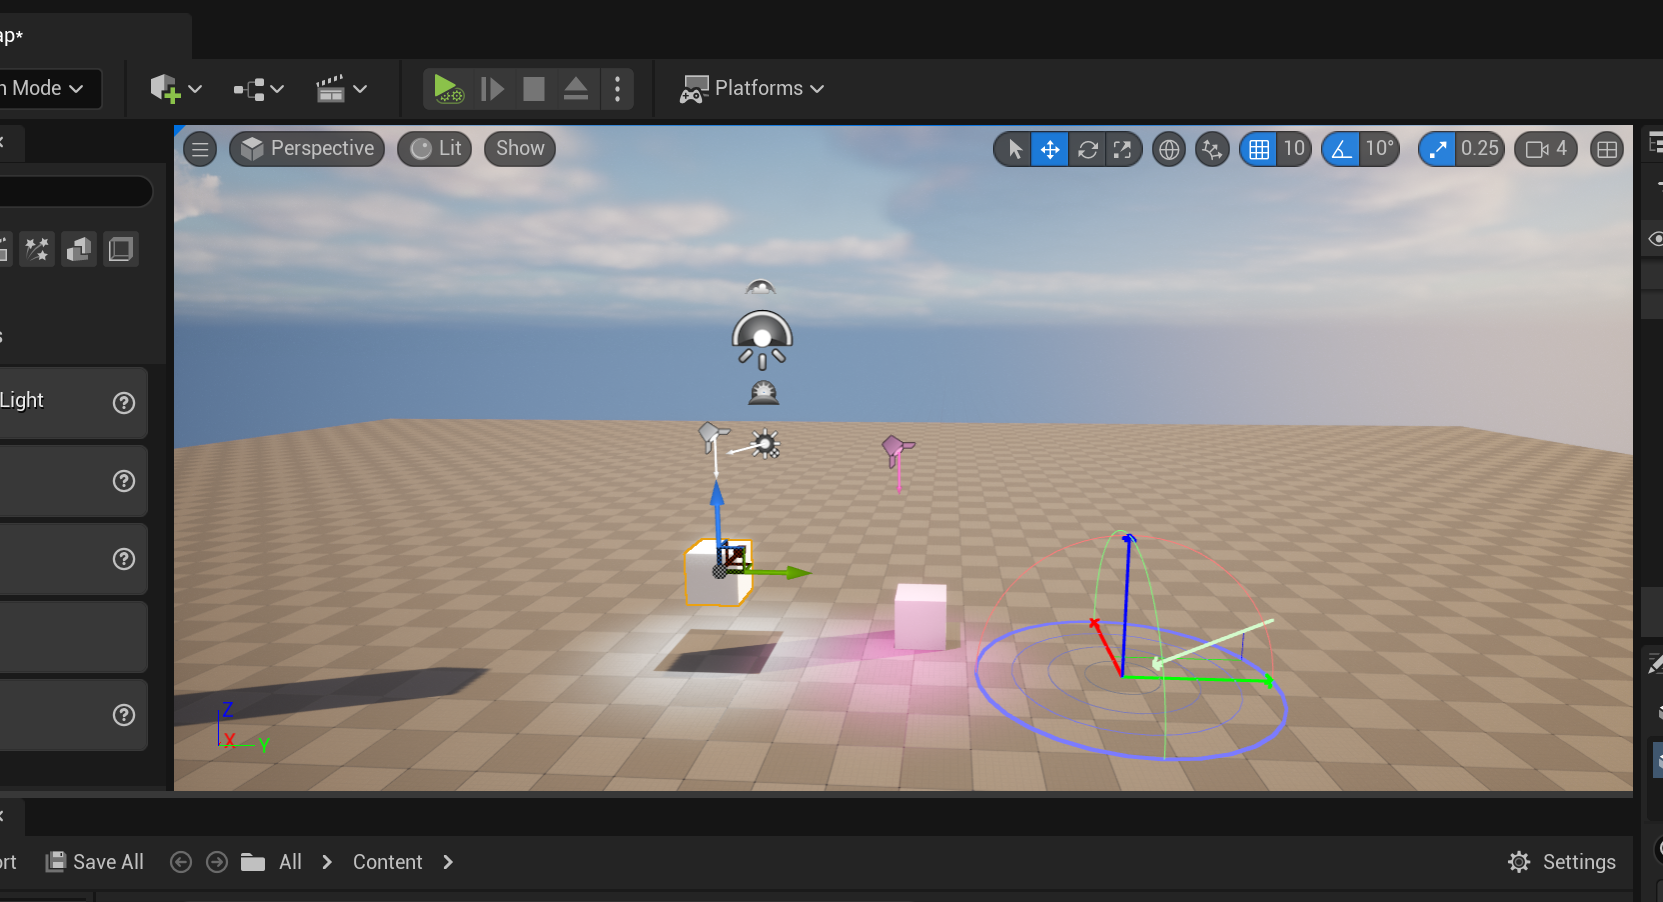Toggle surface snapping icon

point(1212,150)
